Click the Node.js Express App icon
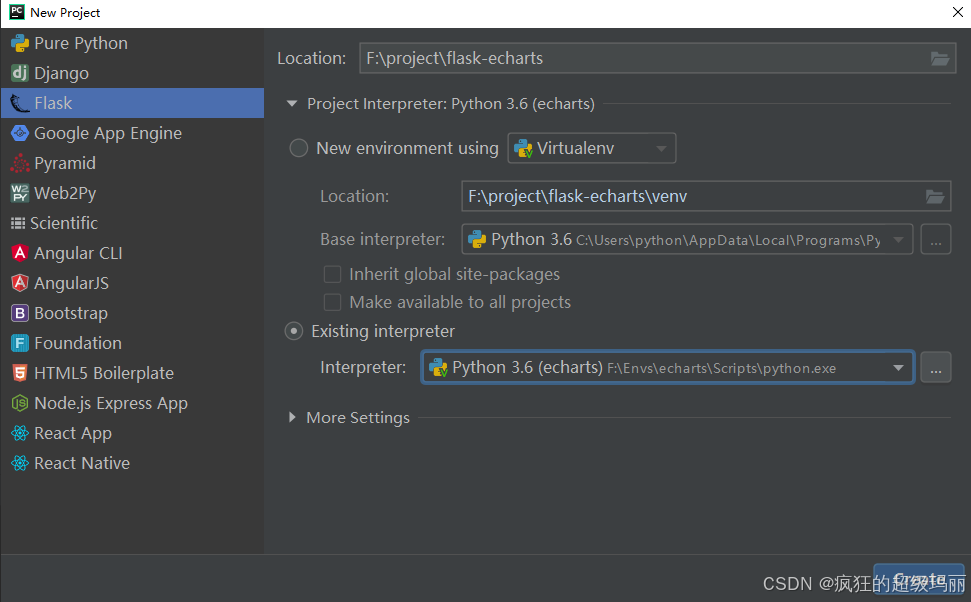The image size is (971, 602). click(20, 403)
